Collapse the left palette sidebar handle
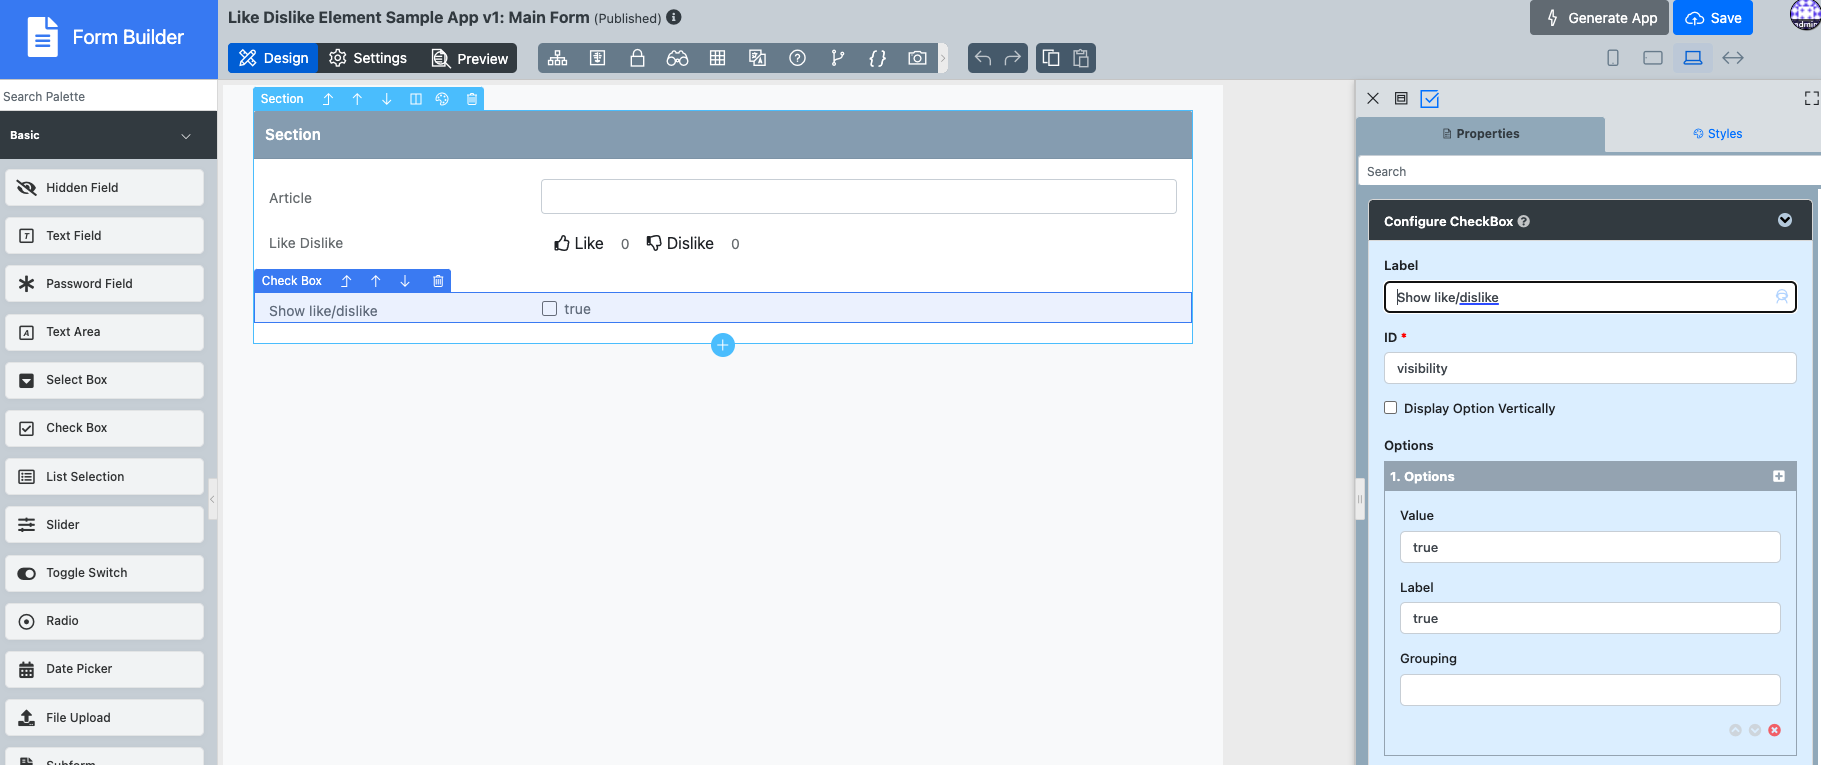1821x765 pixels. (212, 499)
